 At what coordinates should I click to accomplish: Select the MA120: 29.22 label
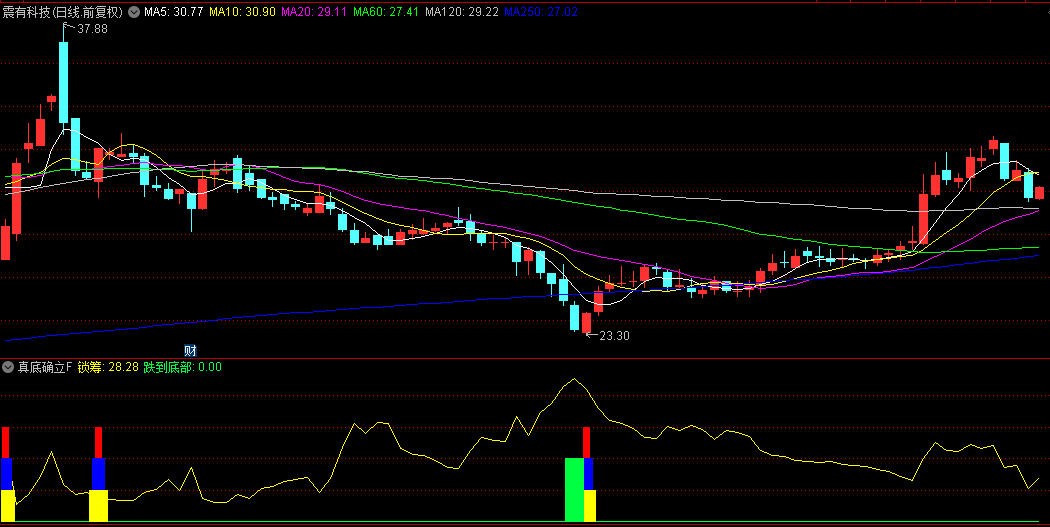point(462,12)
